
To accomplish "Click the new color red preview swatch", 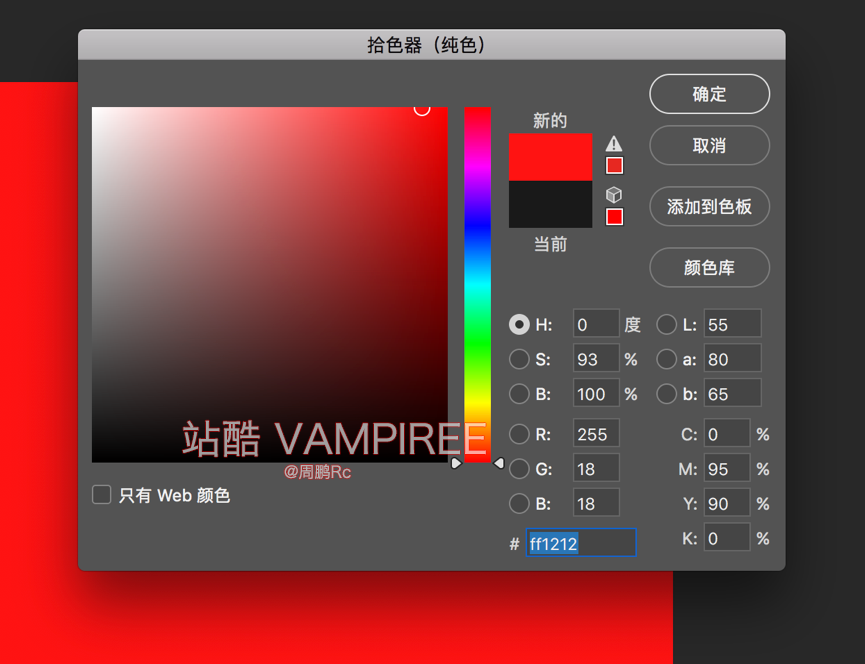I will (x=550, y=157).
